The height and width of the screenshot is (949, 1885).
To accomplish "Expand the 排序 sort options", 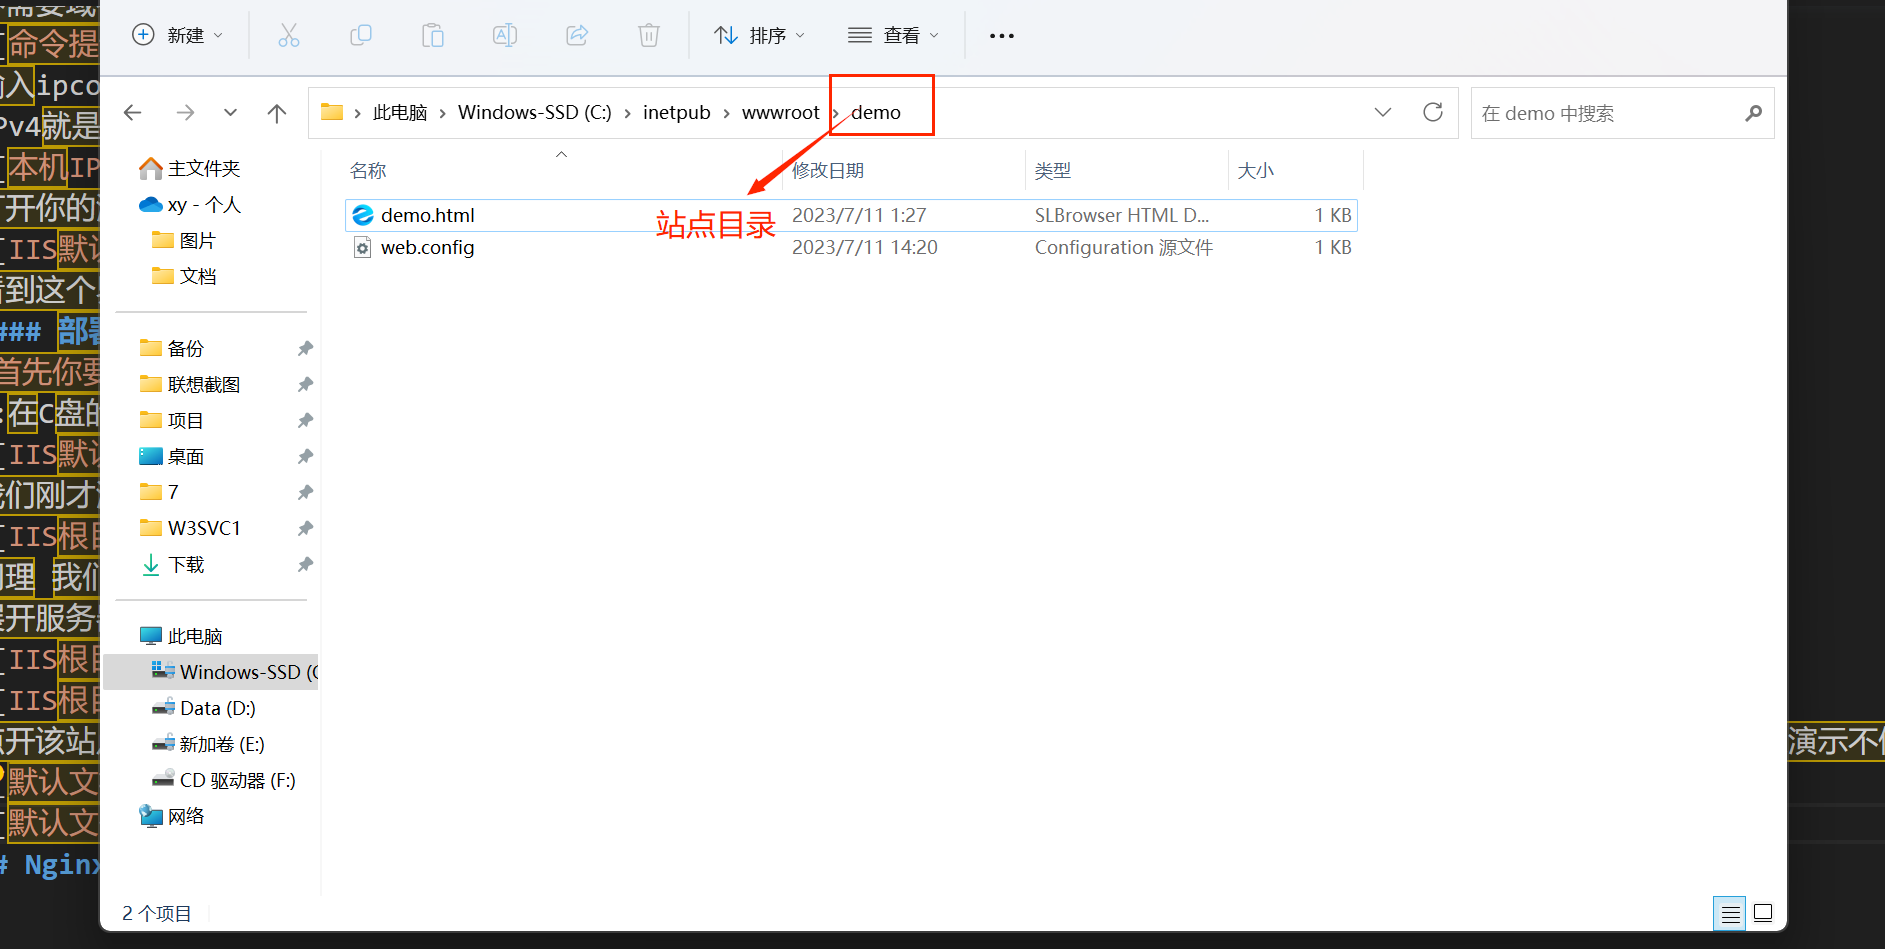I will (x=759, y=36).
